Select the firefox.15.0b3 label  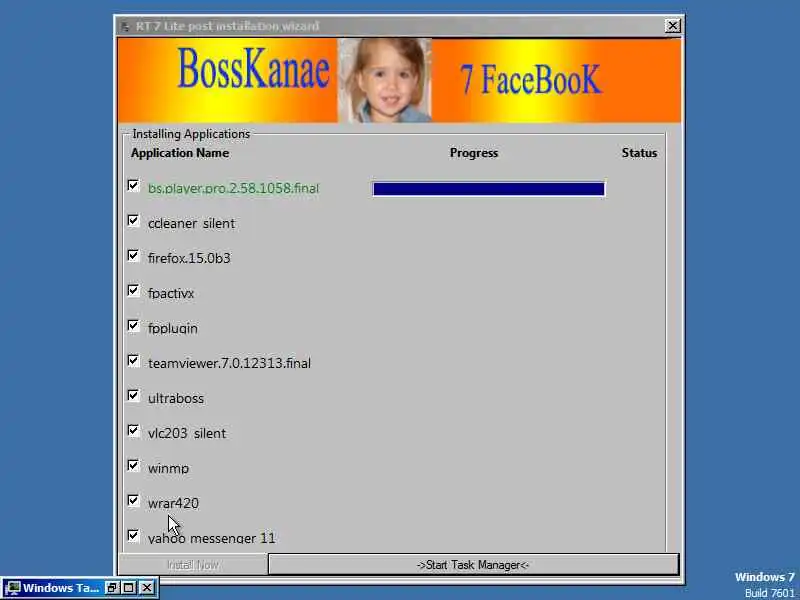click(189, 258)
